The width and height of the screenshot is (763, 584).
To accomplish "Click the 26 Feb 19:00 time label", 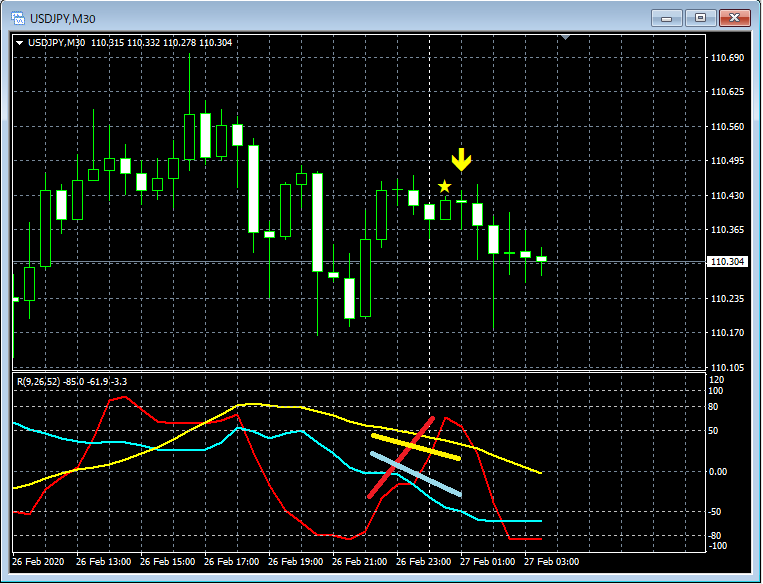I will [295, 562].
